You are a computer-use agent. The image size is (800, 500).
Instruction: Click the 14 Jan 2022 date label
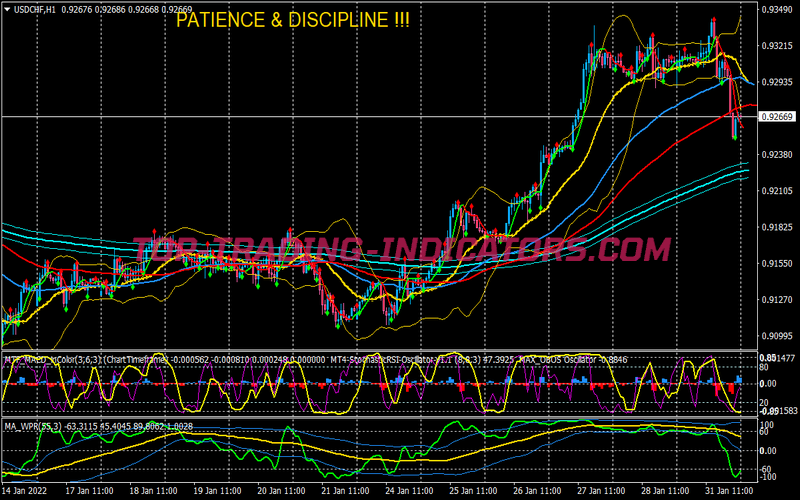(24, 491)
